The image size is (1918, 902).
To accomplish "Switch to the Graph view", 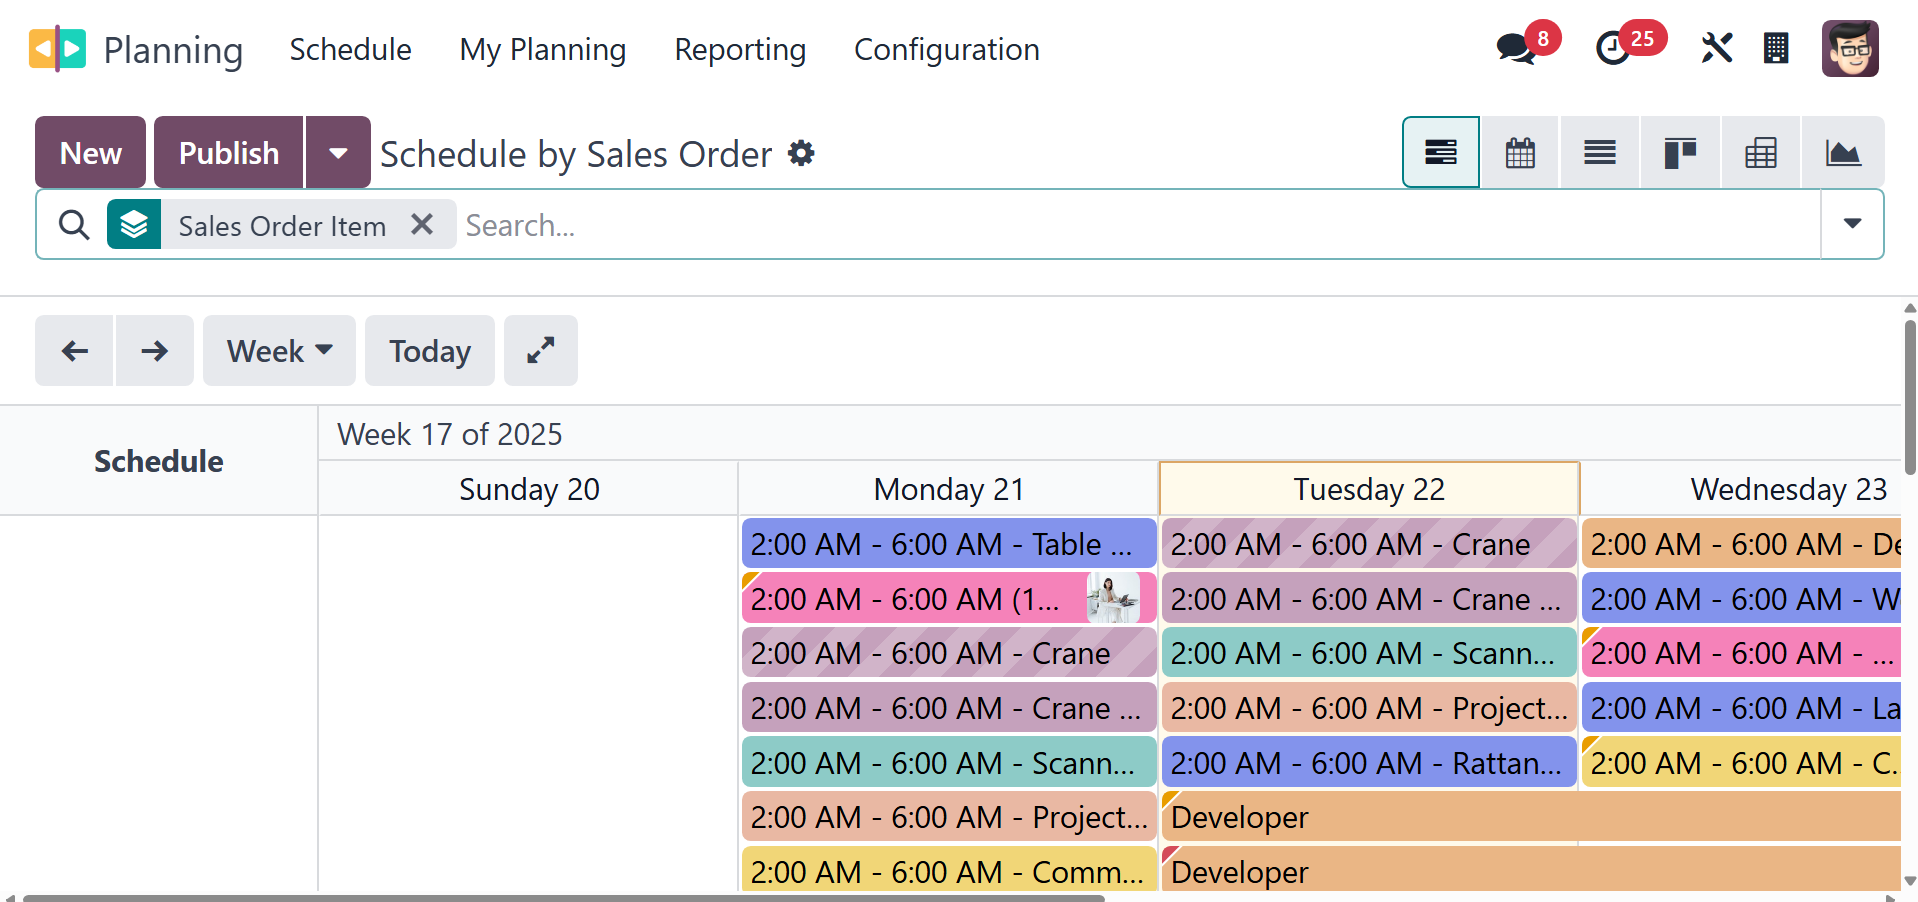I will tap(1842, 153).
